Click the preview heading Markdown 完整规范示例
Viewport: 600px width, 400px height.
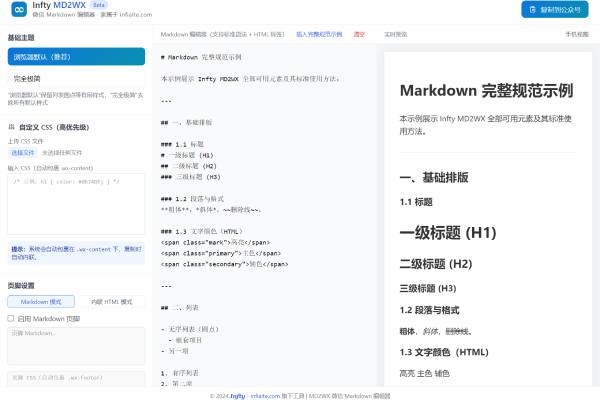pos(486,91)
